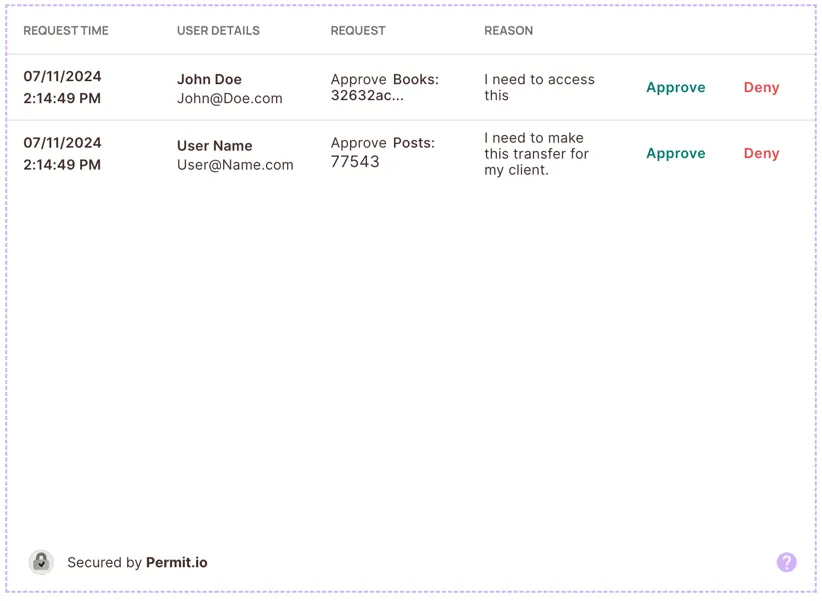Select the REQUEST column header
Image resolution: width=822 pixels, height=601 pixels.
pos(358,31)
